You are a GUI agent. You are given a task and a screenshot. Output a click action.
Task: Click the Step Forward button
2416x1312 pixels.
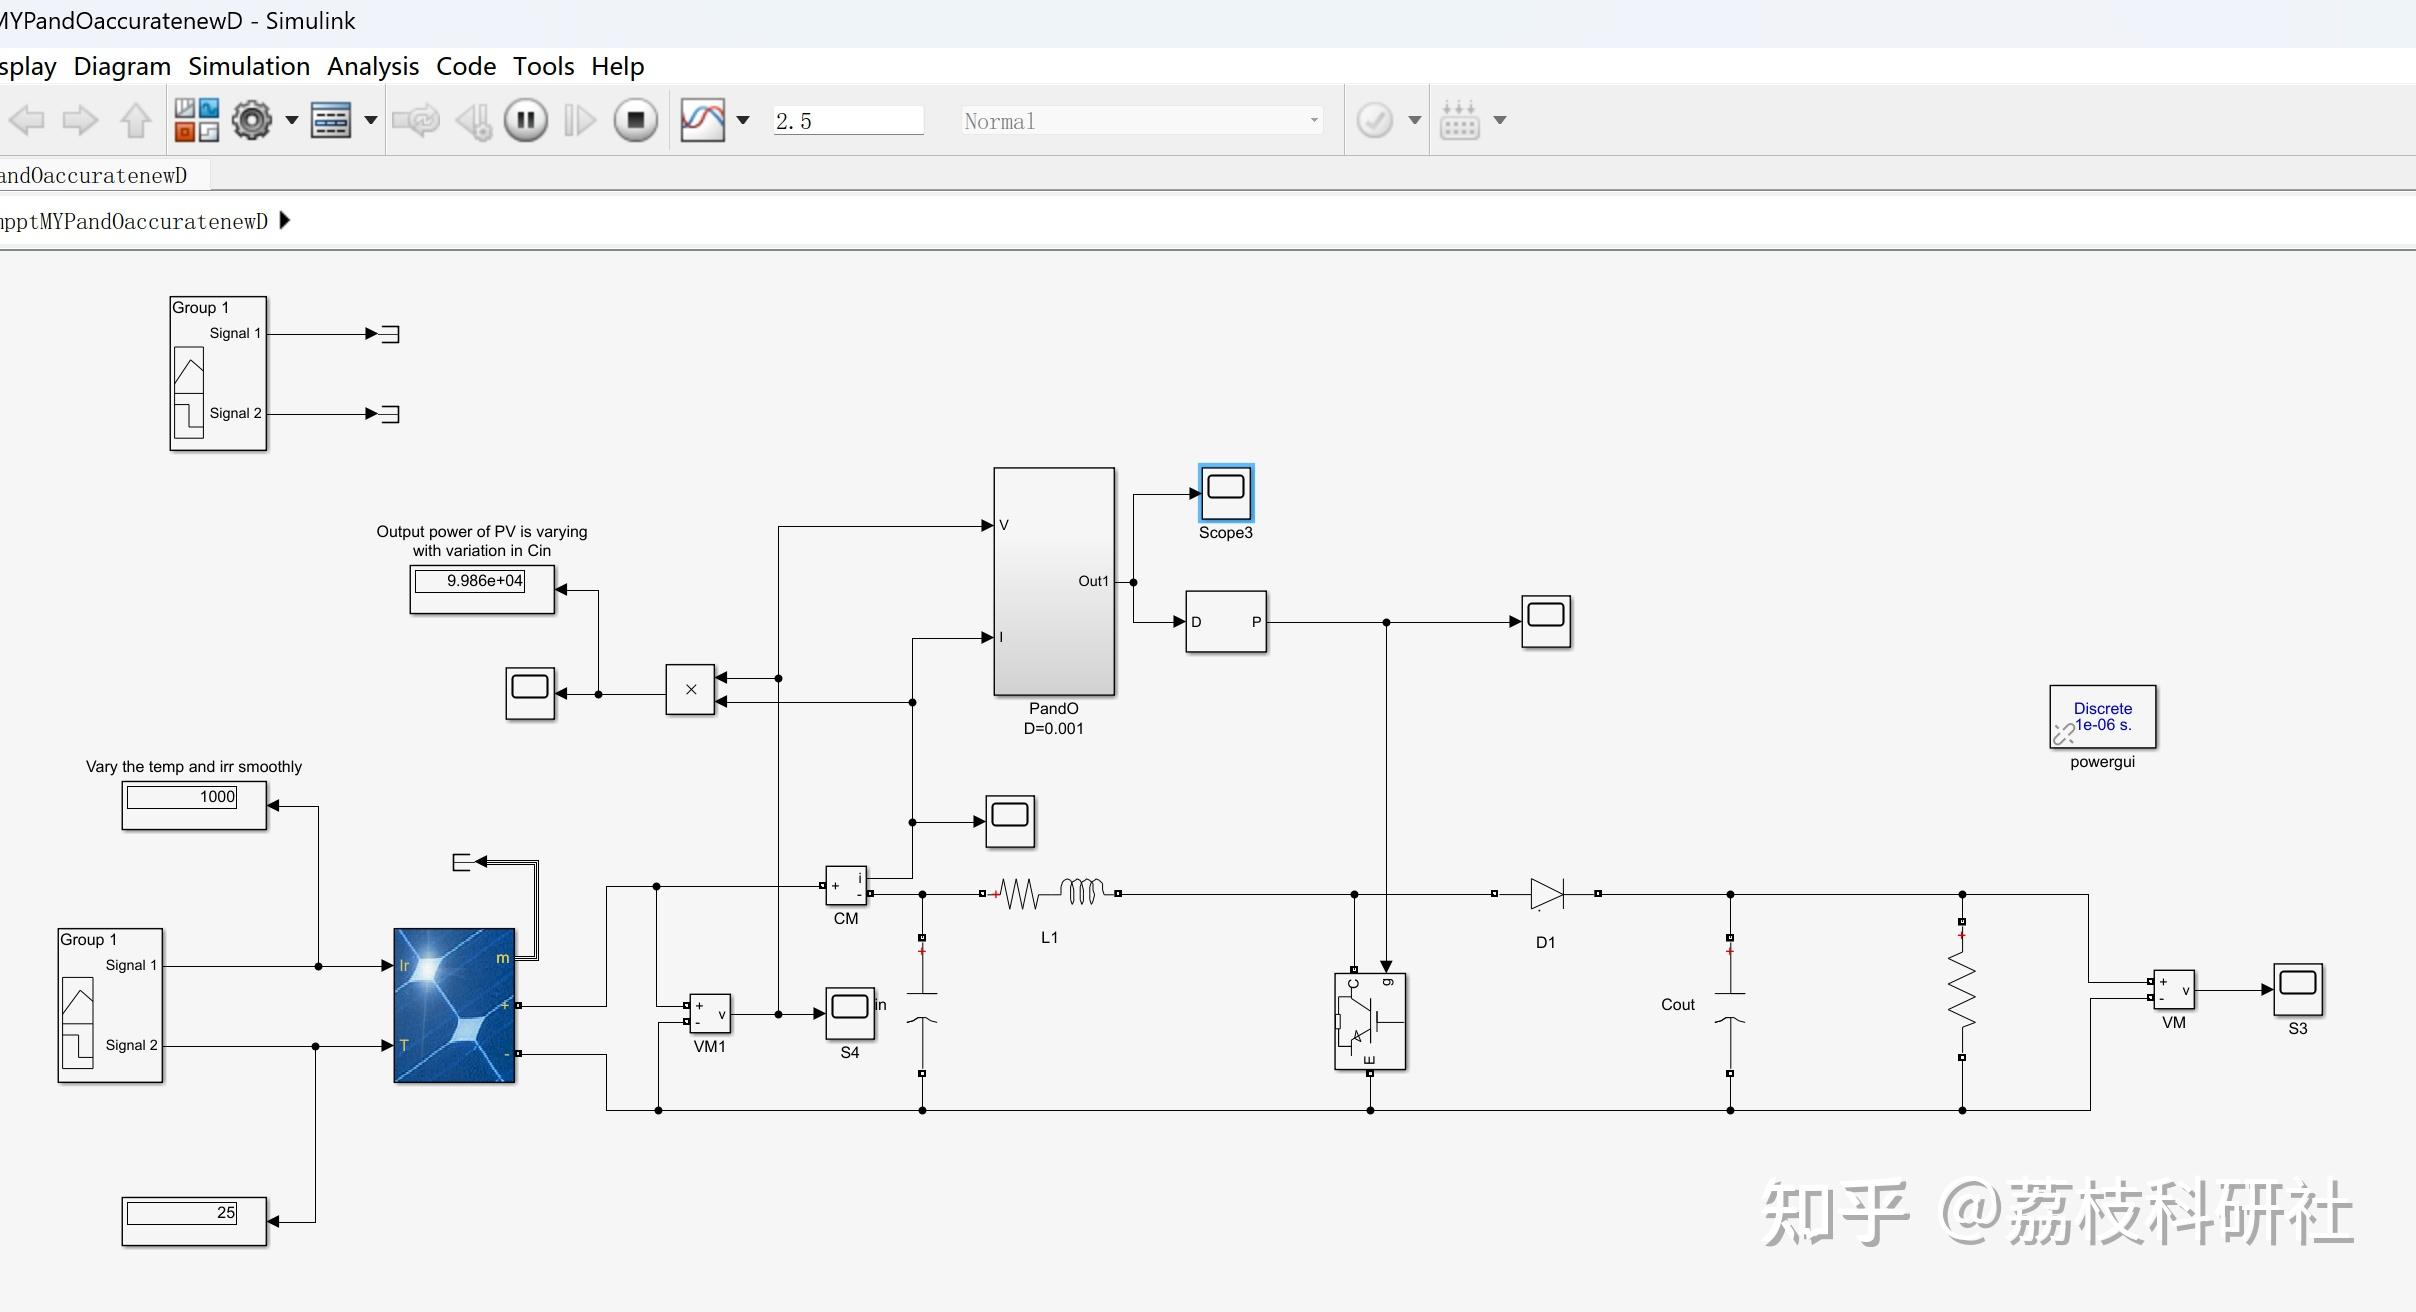click(580, 120)
